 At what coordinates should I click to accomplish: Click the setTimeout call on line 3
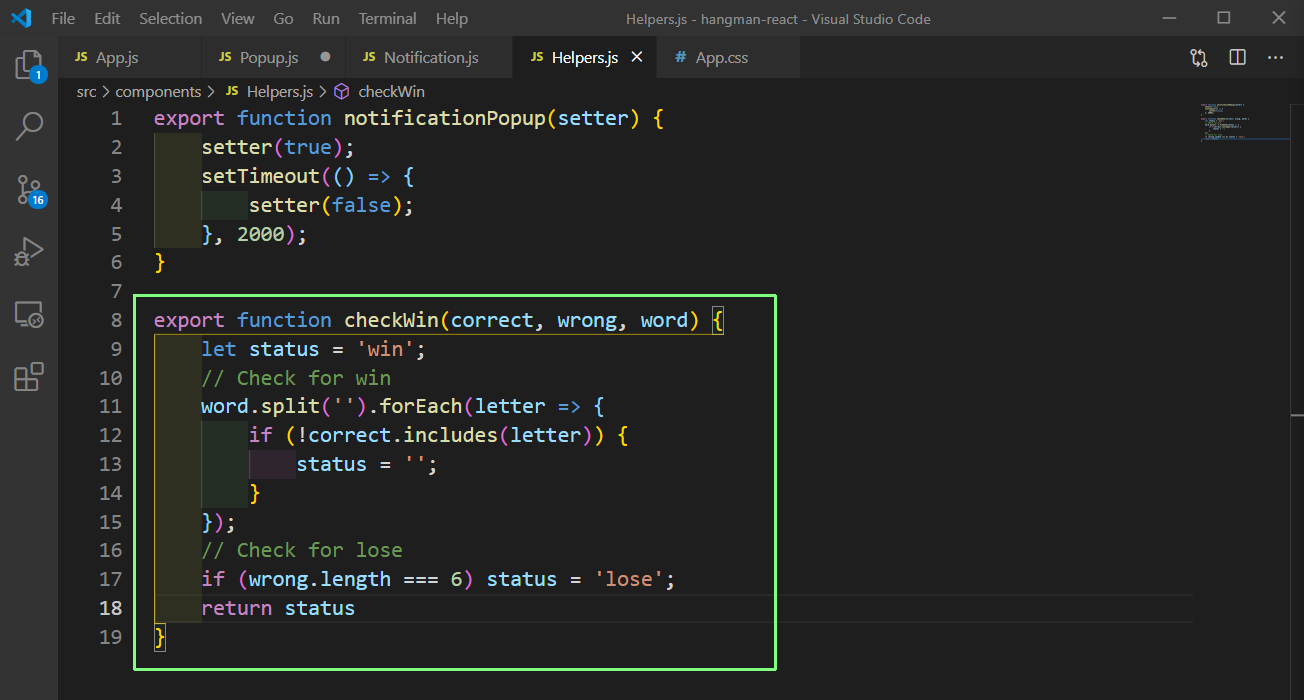pyautogui.click(x=261, y=176)
